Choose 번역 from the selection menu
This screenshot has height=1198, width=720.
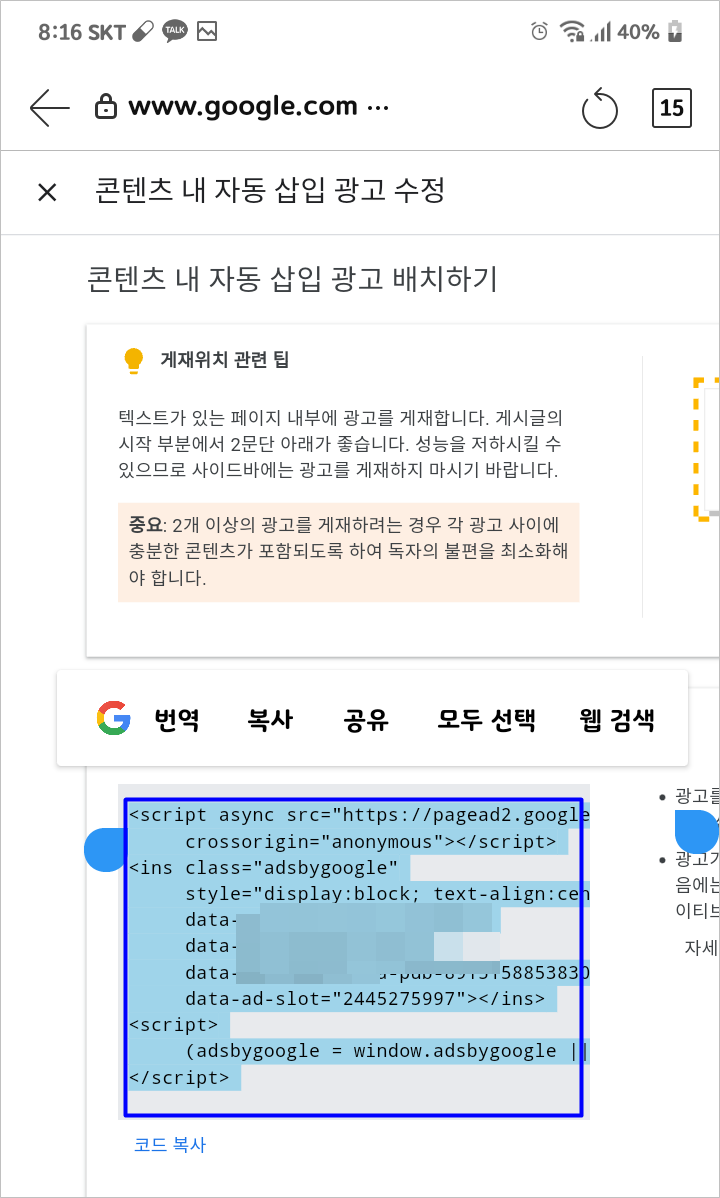coord(177,720)
